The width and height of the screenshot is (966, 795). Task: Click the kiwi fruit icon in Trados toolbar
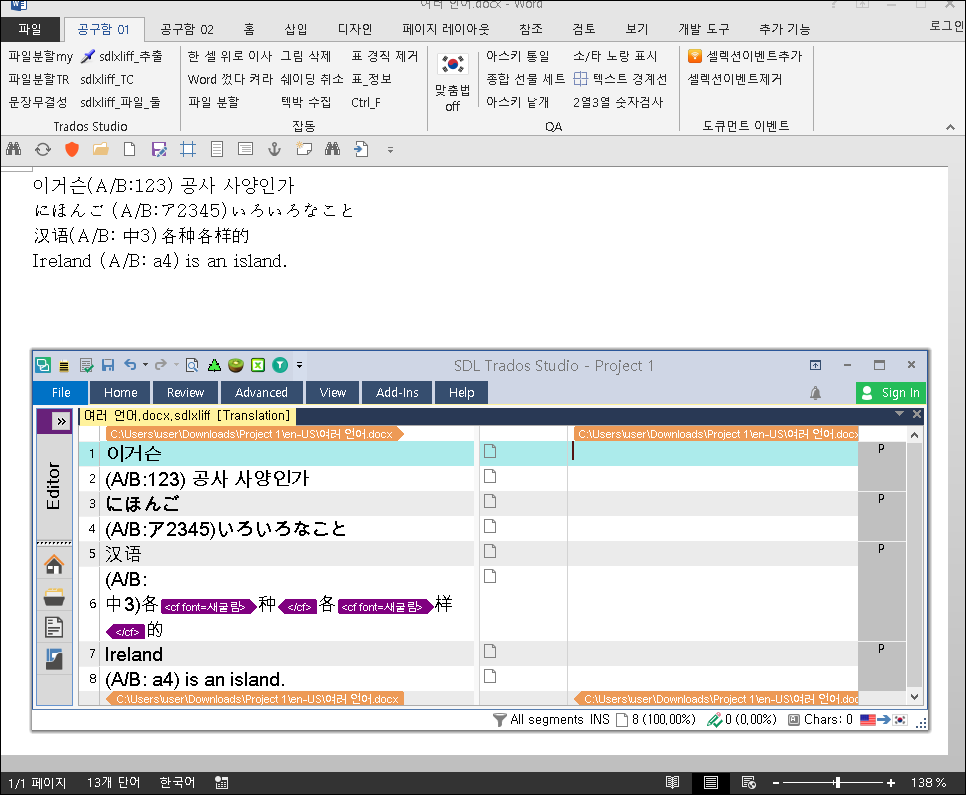(236, 365)
